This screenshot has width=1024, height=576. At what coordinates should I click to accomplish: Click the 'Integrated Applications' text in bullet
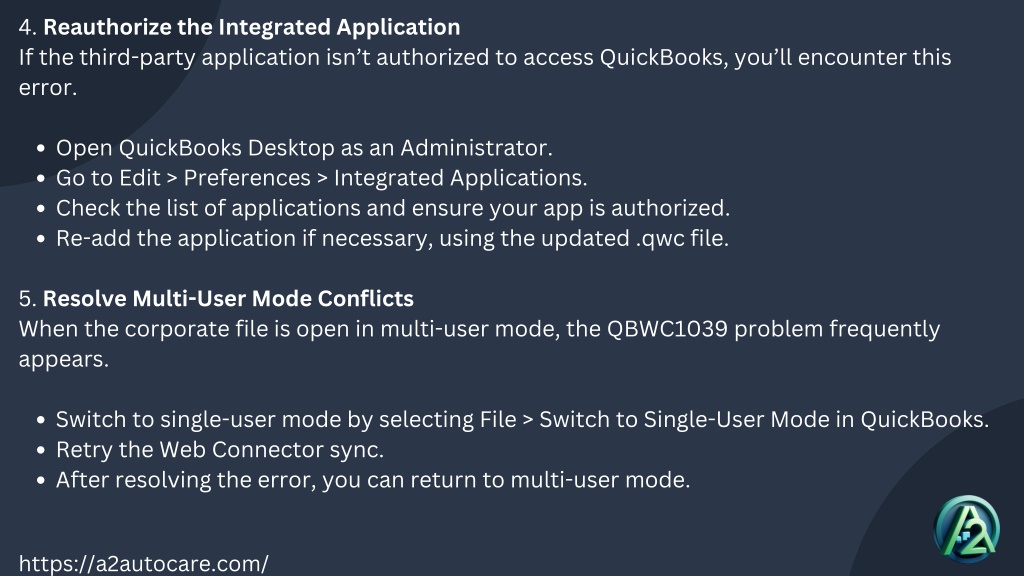[460, 178]
